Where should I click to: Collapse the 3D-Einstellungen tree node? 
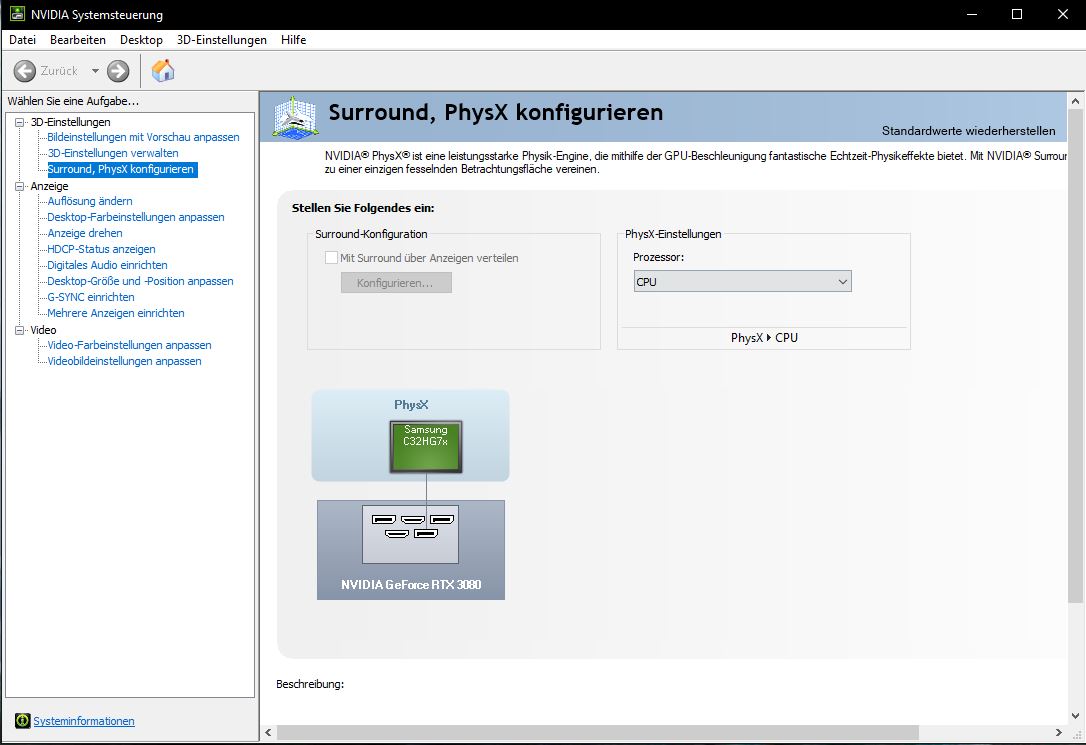coord(19,122)
